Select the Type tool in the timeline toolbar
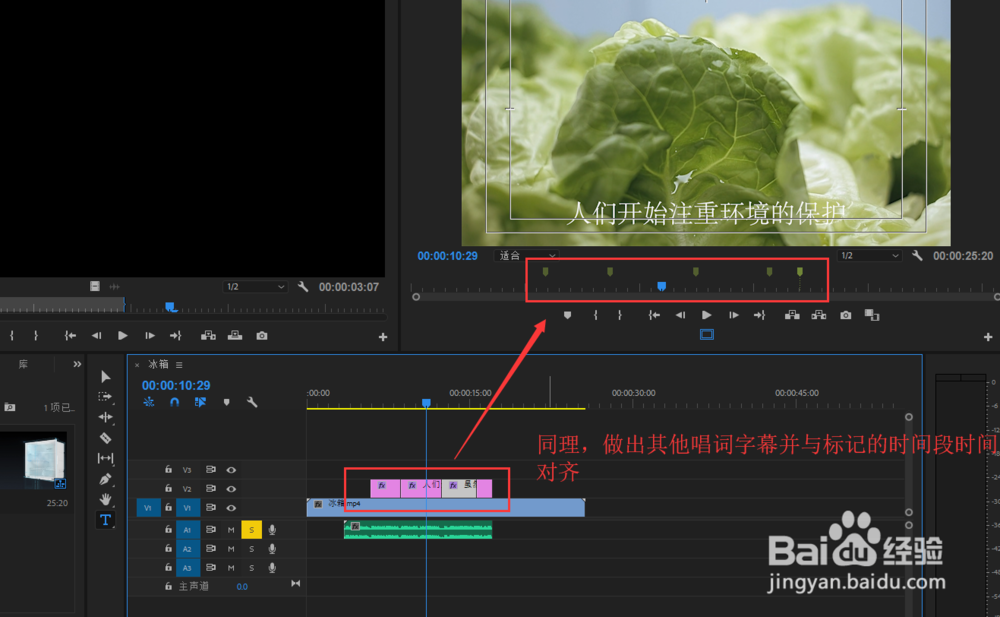The width and height of the screenshot is (1000, 617). pos(105,518)
